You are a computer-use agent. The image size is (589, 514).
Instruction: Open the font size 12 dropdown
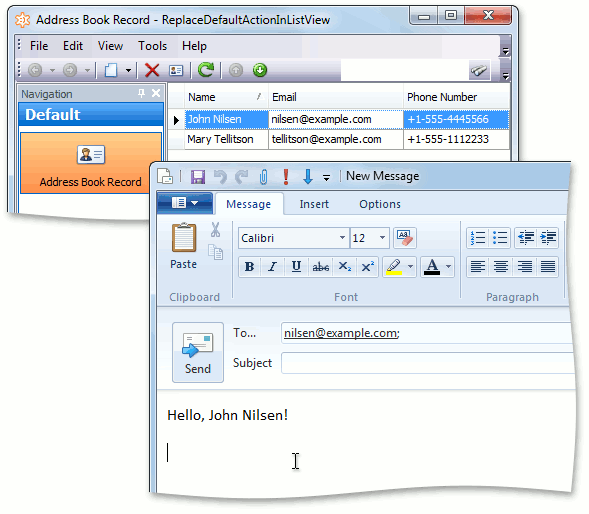click(x=382, y=238)
